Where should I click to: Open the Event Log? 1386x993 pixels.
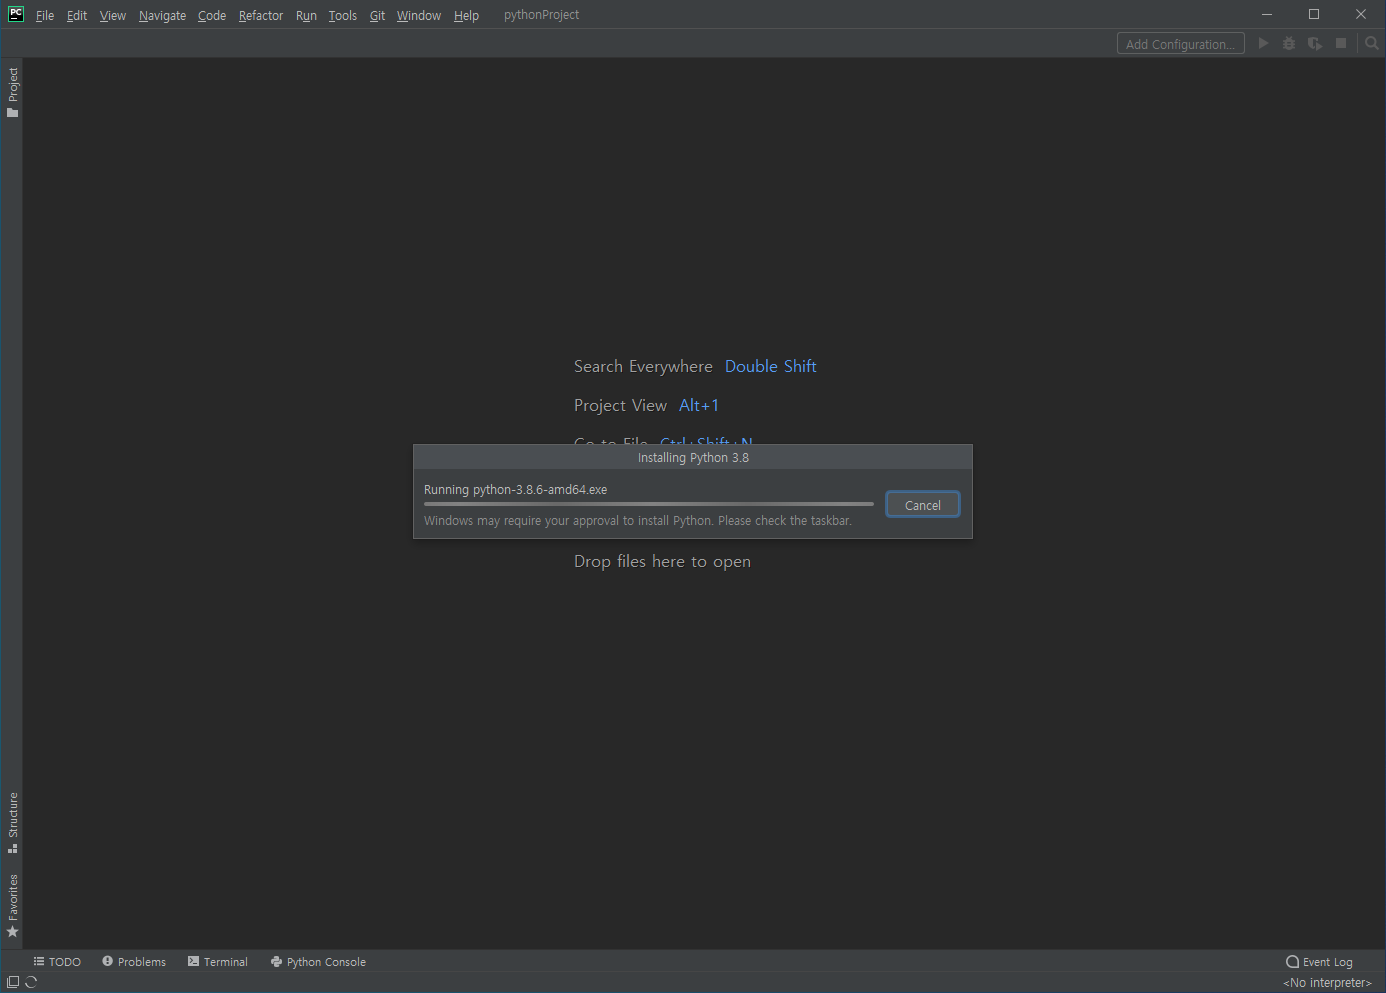(1319, 962)
